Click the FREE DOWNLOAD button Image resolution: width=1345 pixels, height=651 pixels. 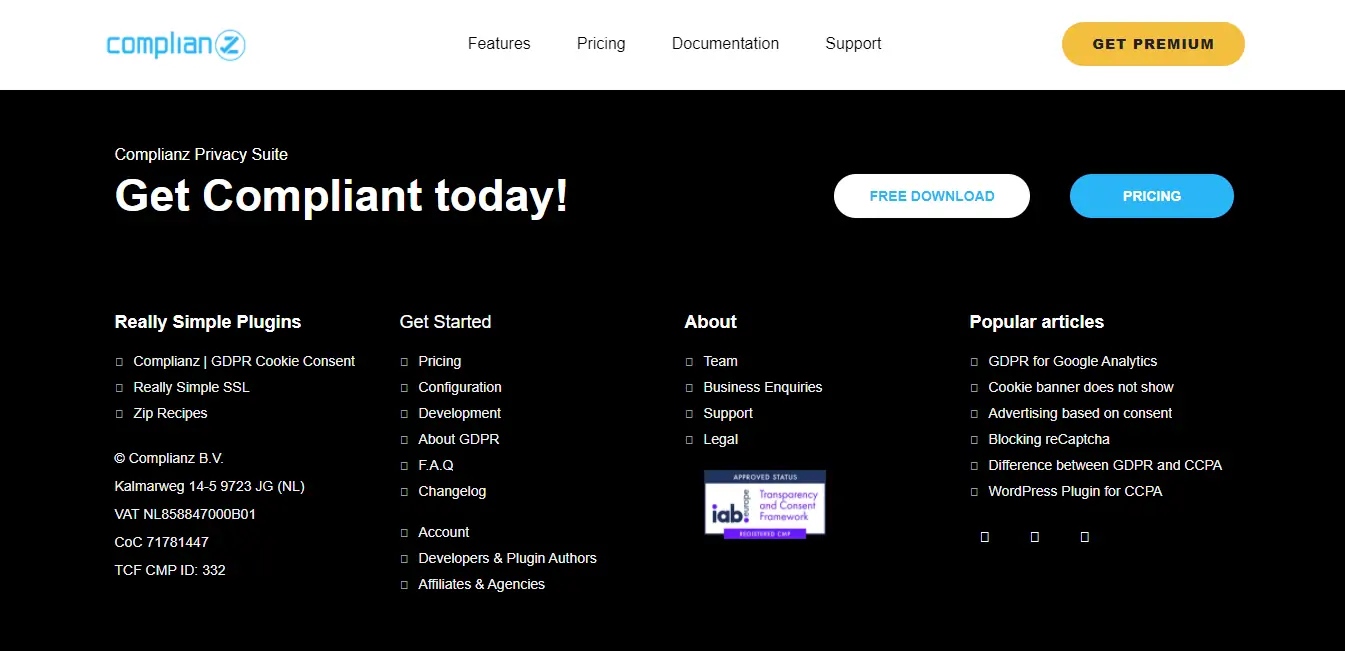point(931,196)
